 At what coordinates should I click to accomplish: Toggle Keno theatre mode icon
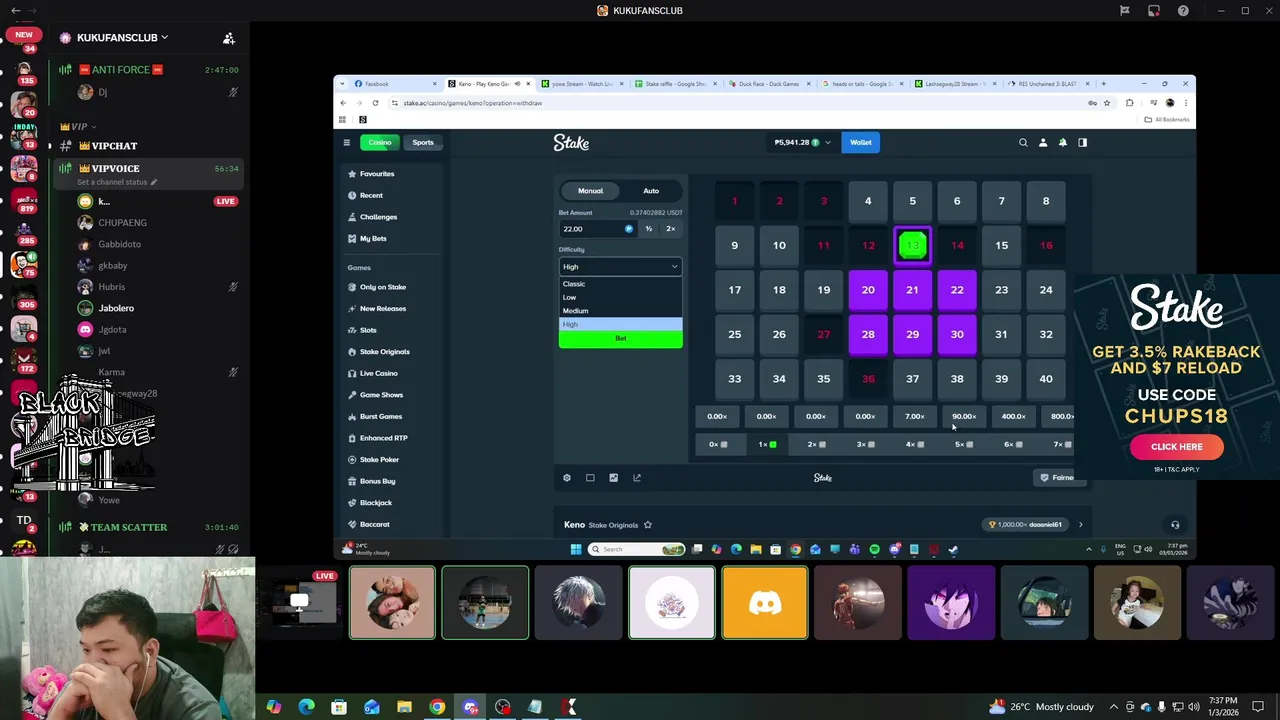point(590,478)
